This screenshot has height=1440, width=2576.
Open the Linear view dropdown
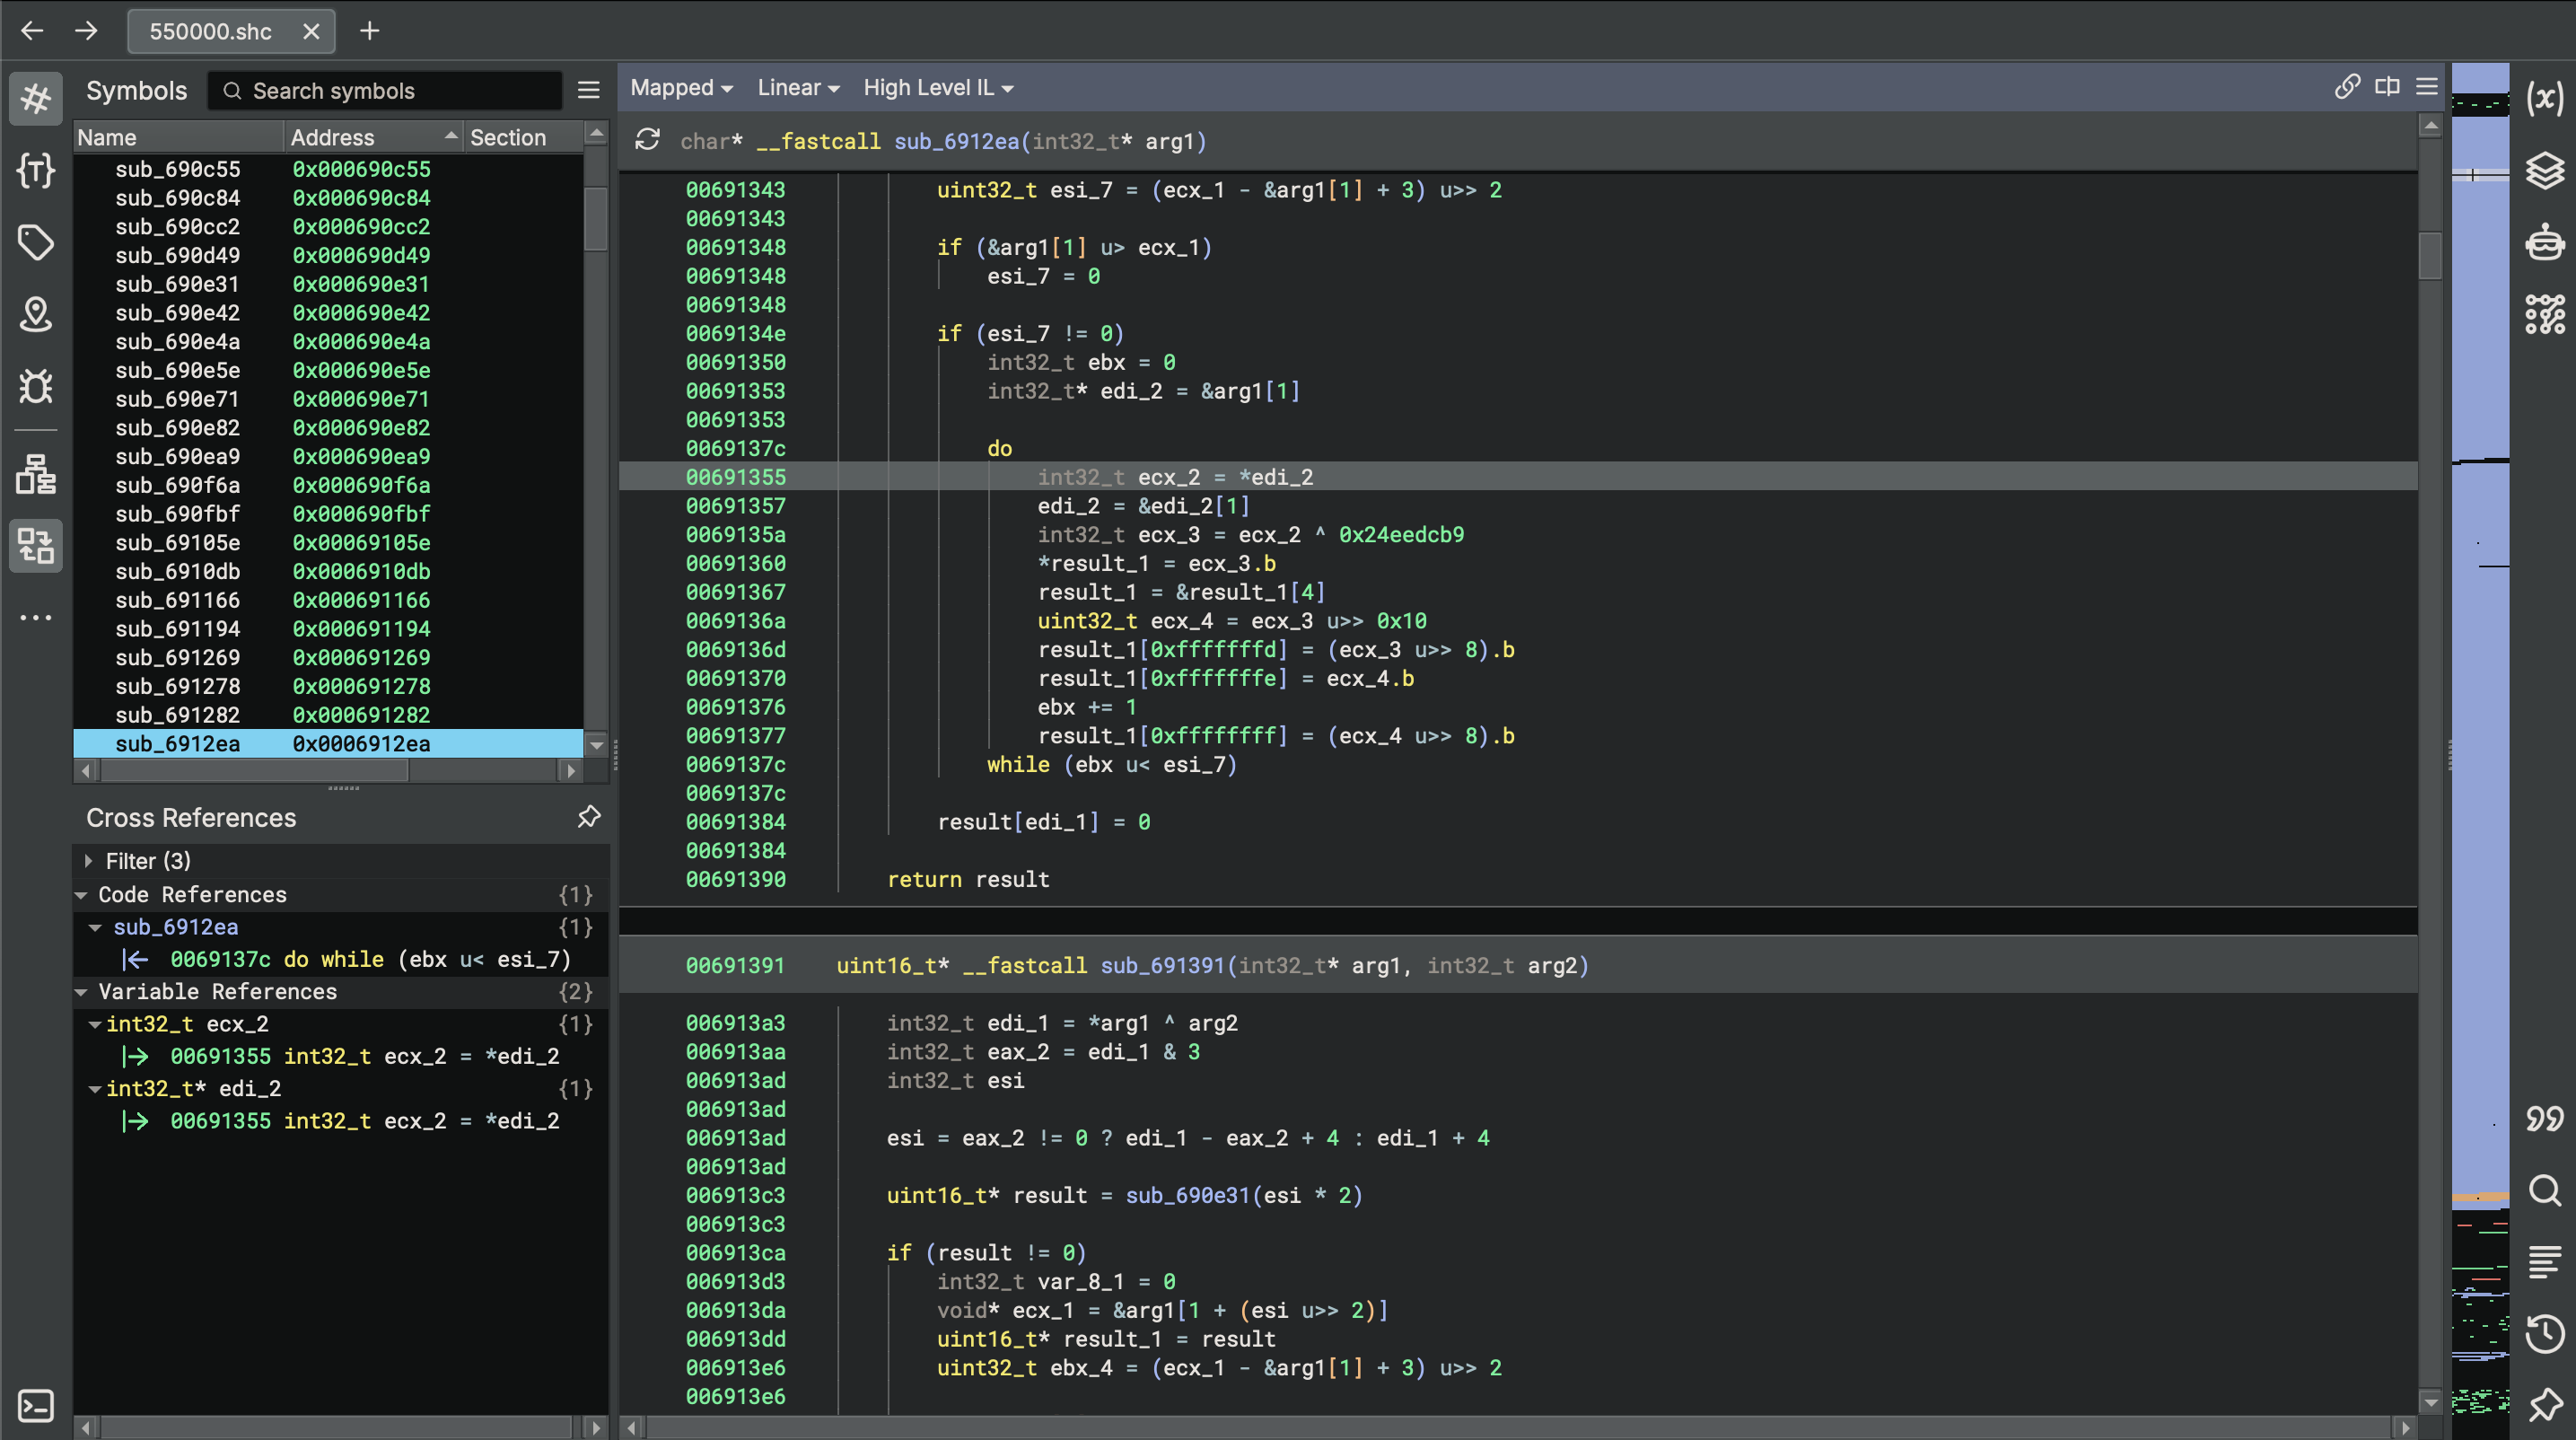[798, 88]
